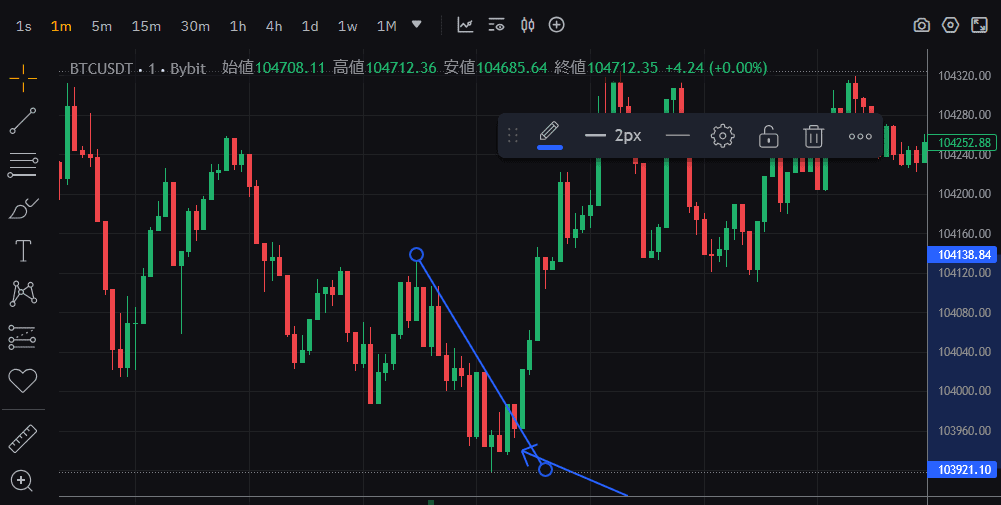Select the trend line drawing tool
The image size is (1001, 505).
pyautogui.click(x=22, y=121)
